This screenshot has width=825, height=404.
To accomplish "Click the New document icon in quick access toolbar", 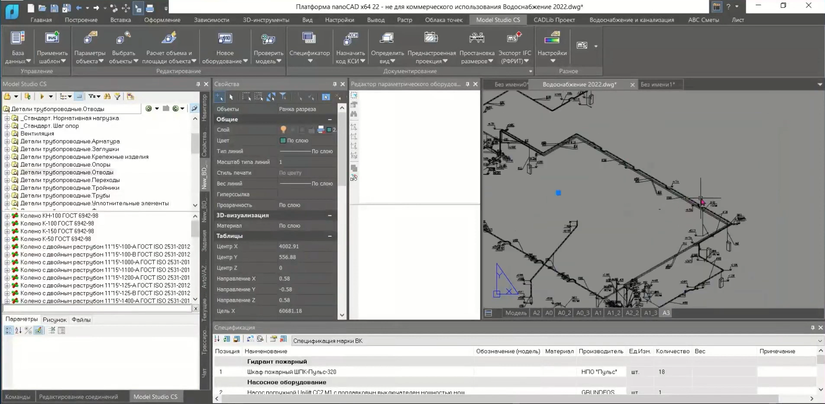I will [31, 8].
